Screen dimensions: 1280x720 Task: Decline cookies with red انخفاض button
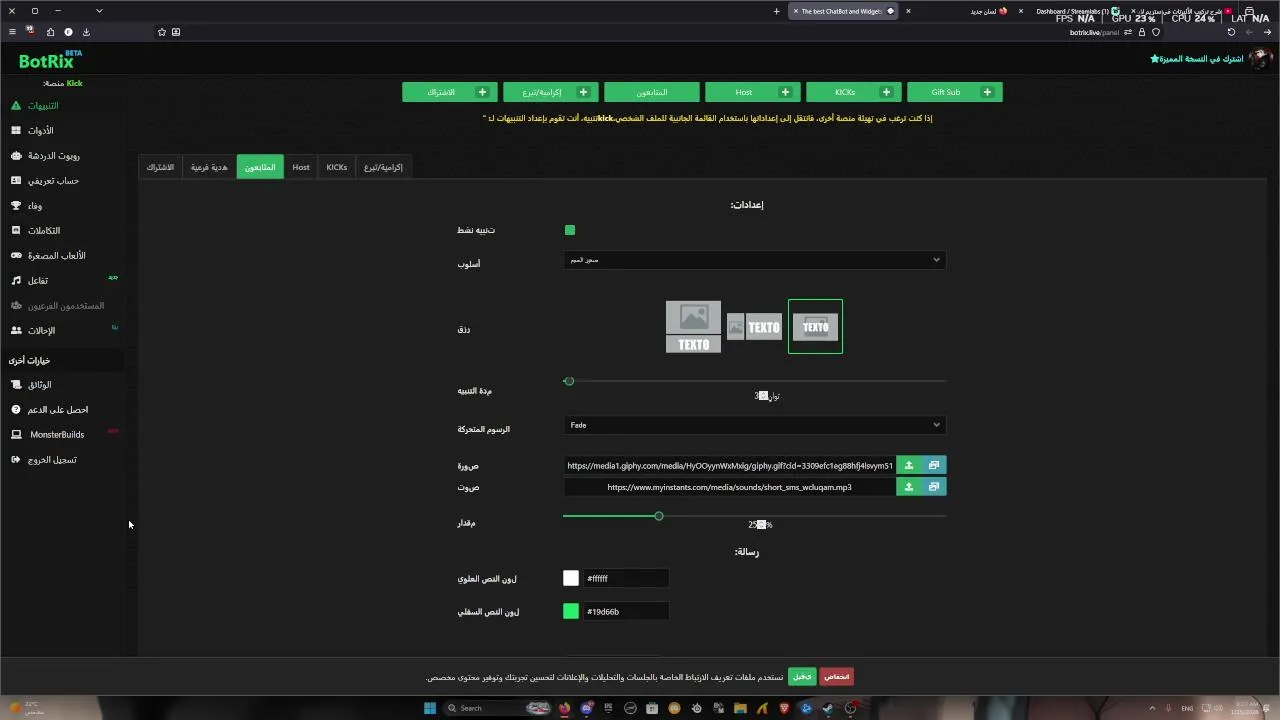[x=837, y=677]
